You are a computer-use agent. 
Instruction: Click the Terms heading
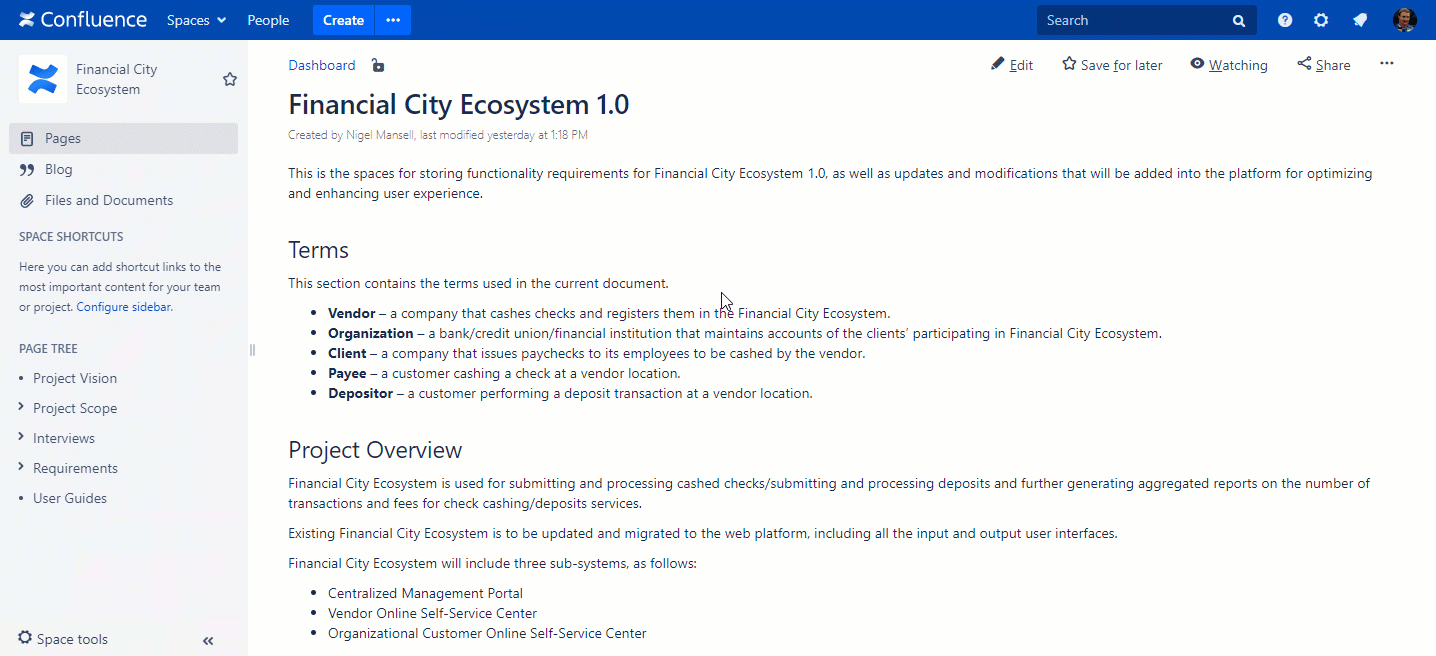[x=318, y=250]
